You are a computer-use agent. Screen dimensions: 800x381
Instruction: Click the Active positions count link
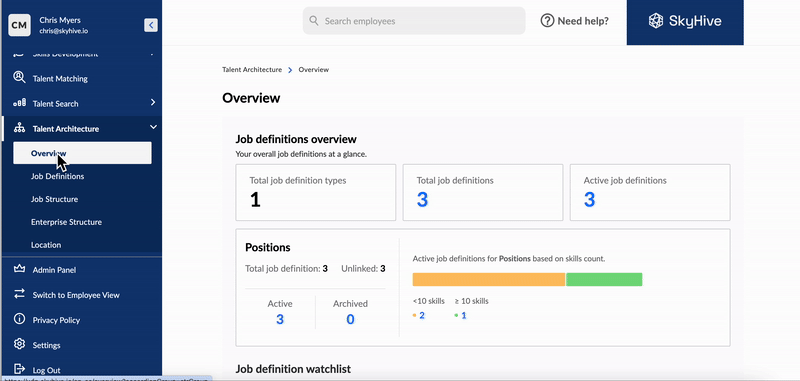pos(280,320)
